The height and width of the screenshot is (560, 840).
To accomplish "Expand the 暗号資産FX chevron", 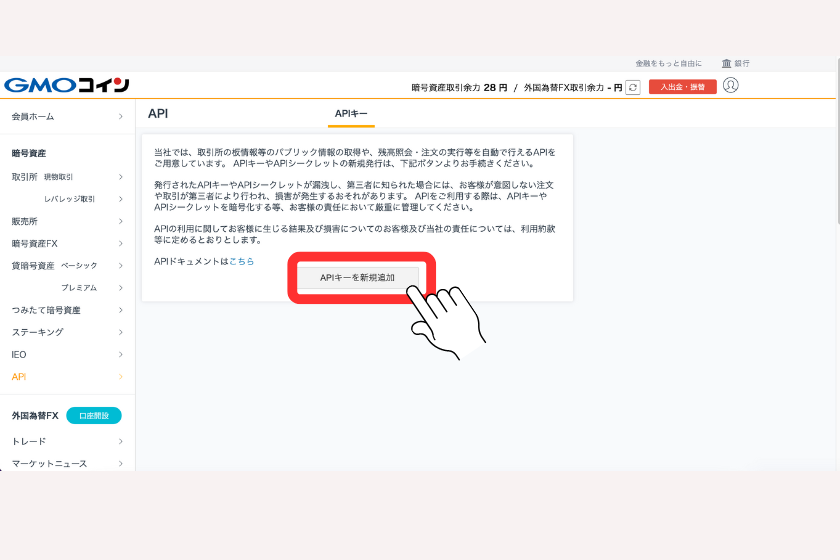I will (x=120, y=243).
